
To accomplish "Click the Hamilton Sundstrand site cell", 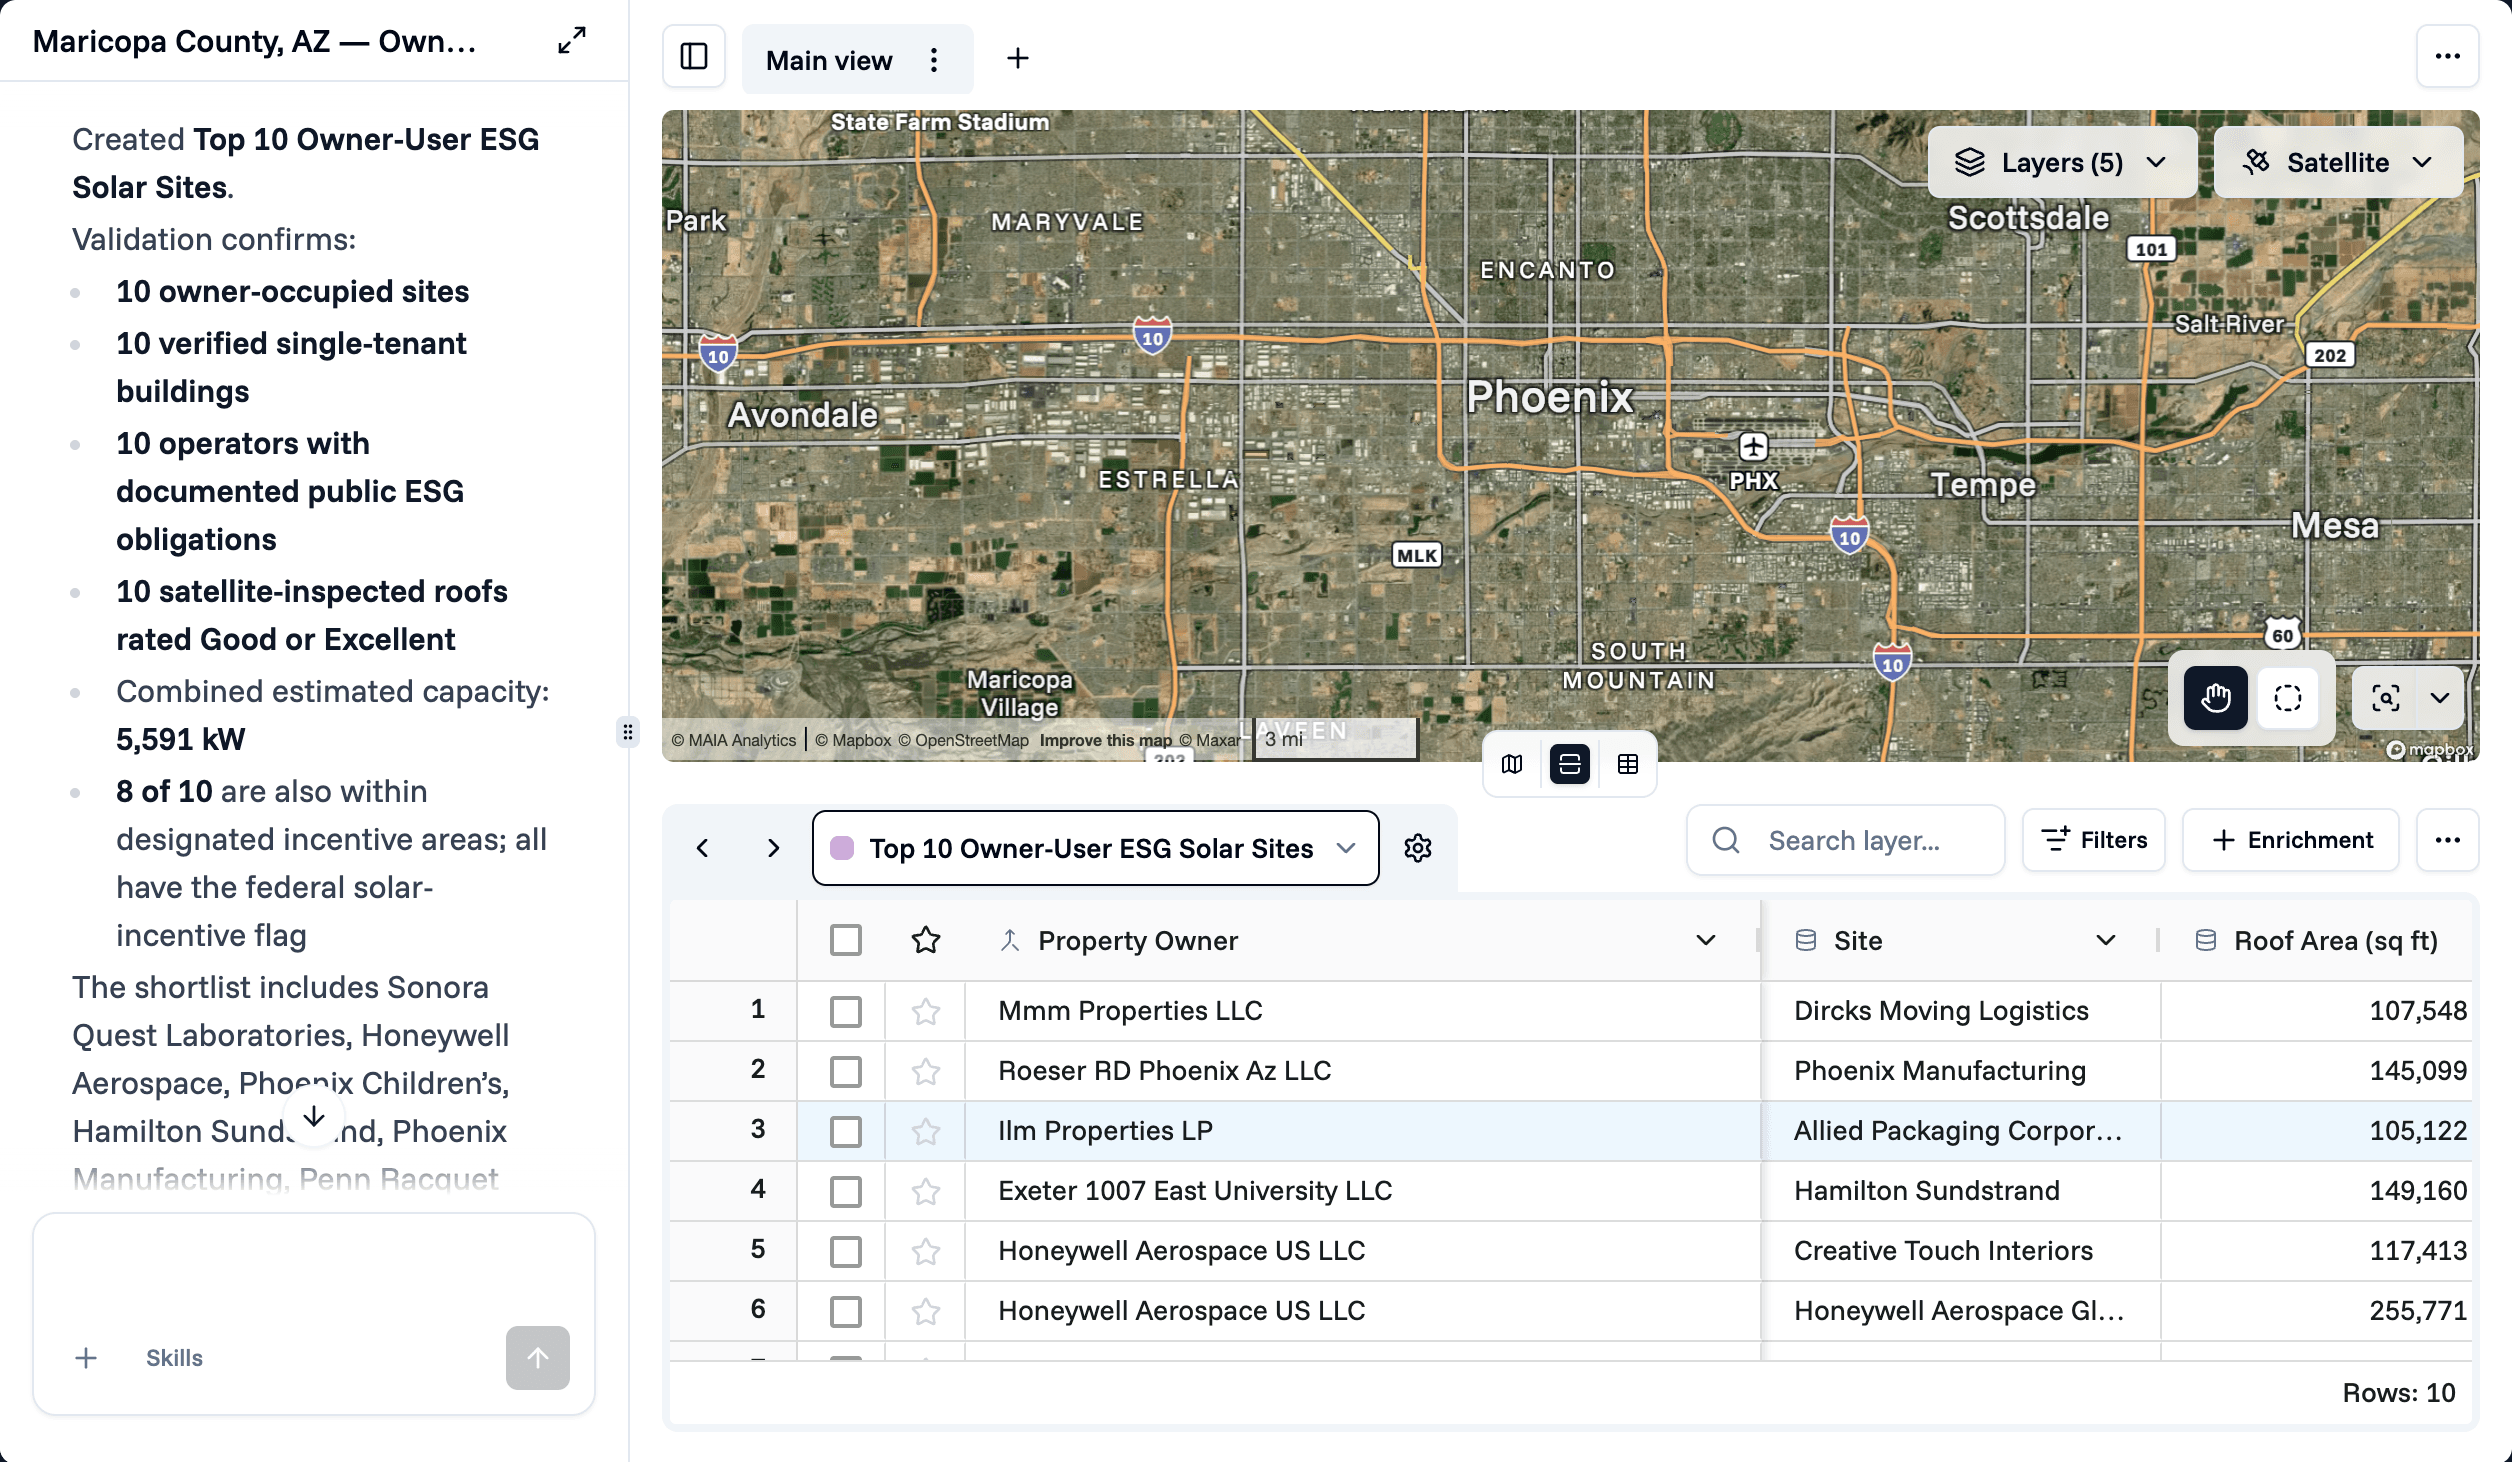I will click(x=1960, y=1191).
